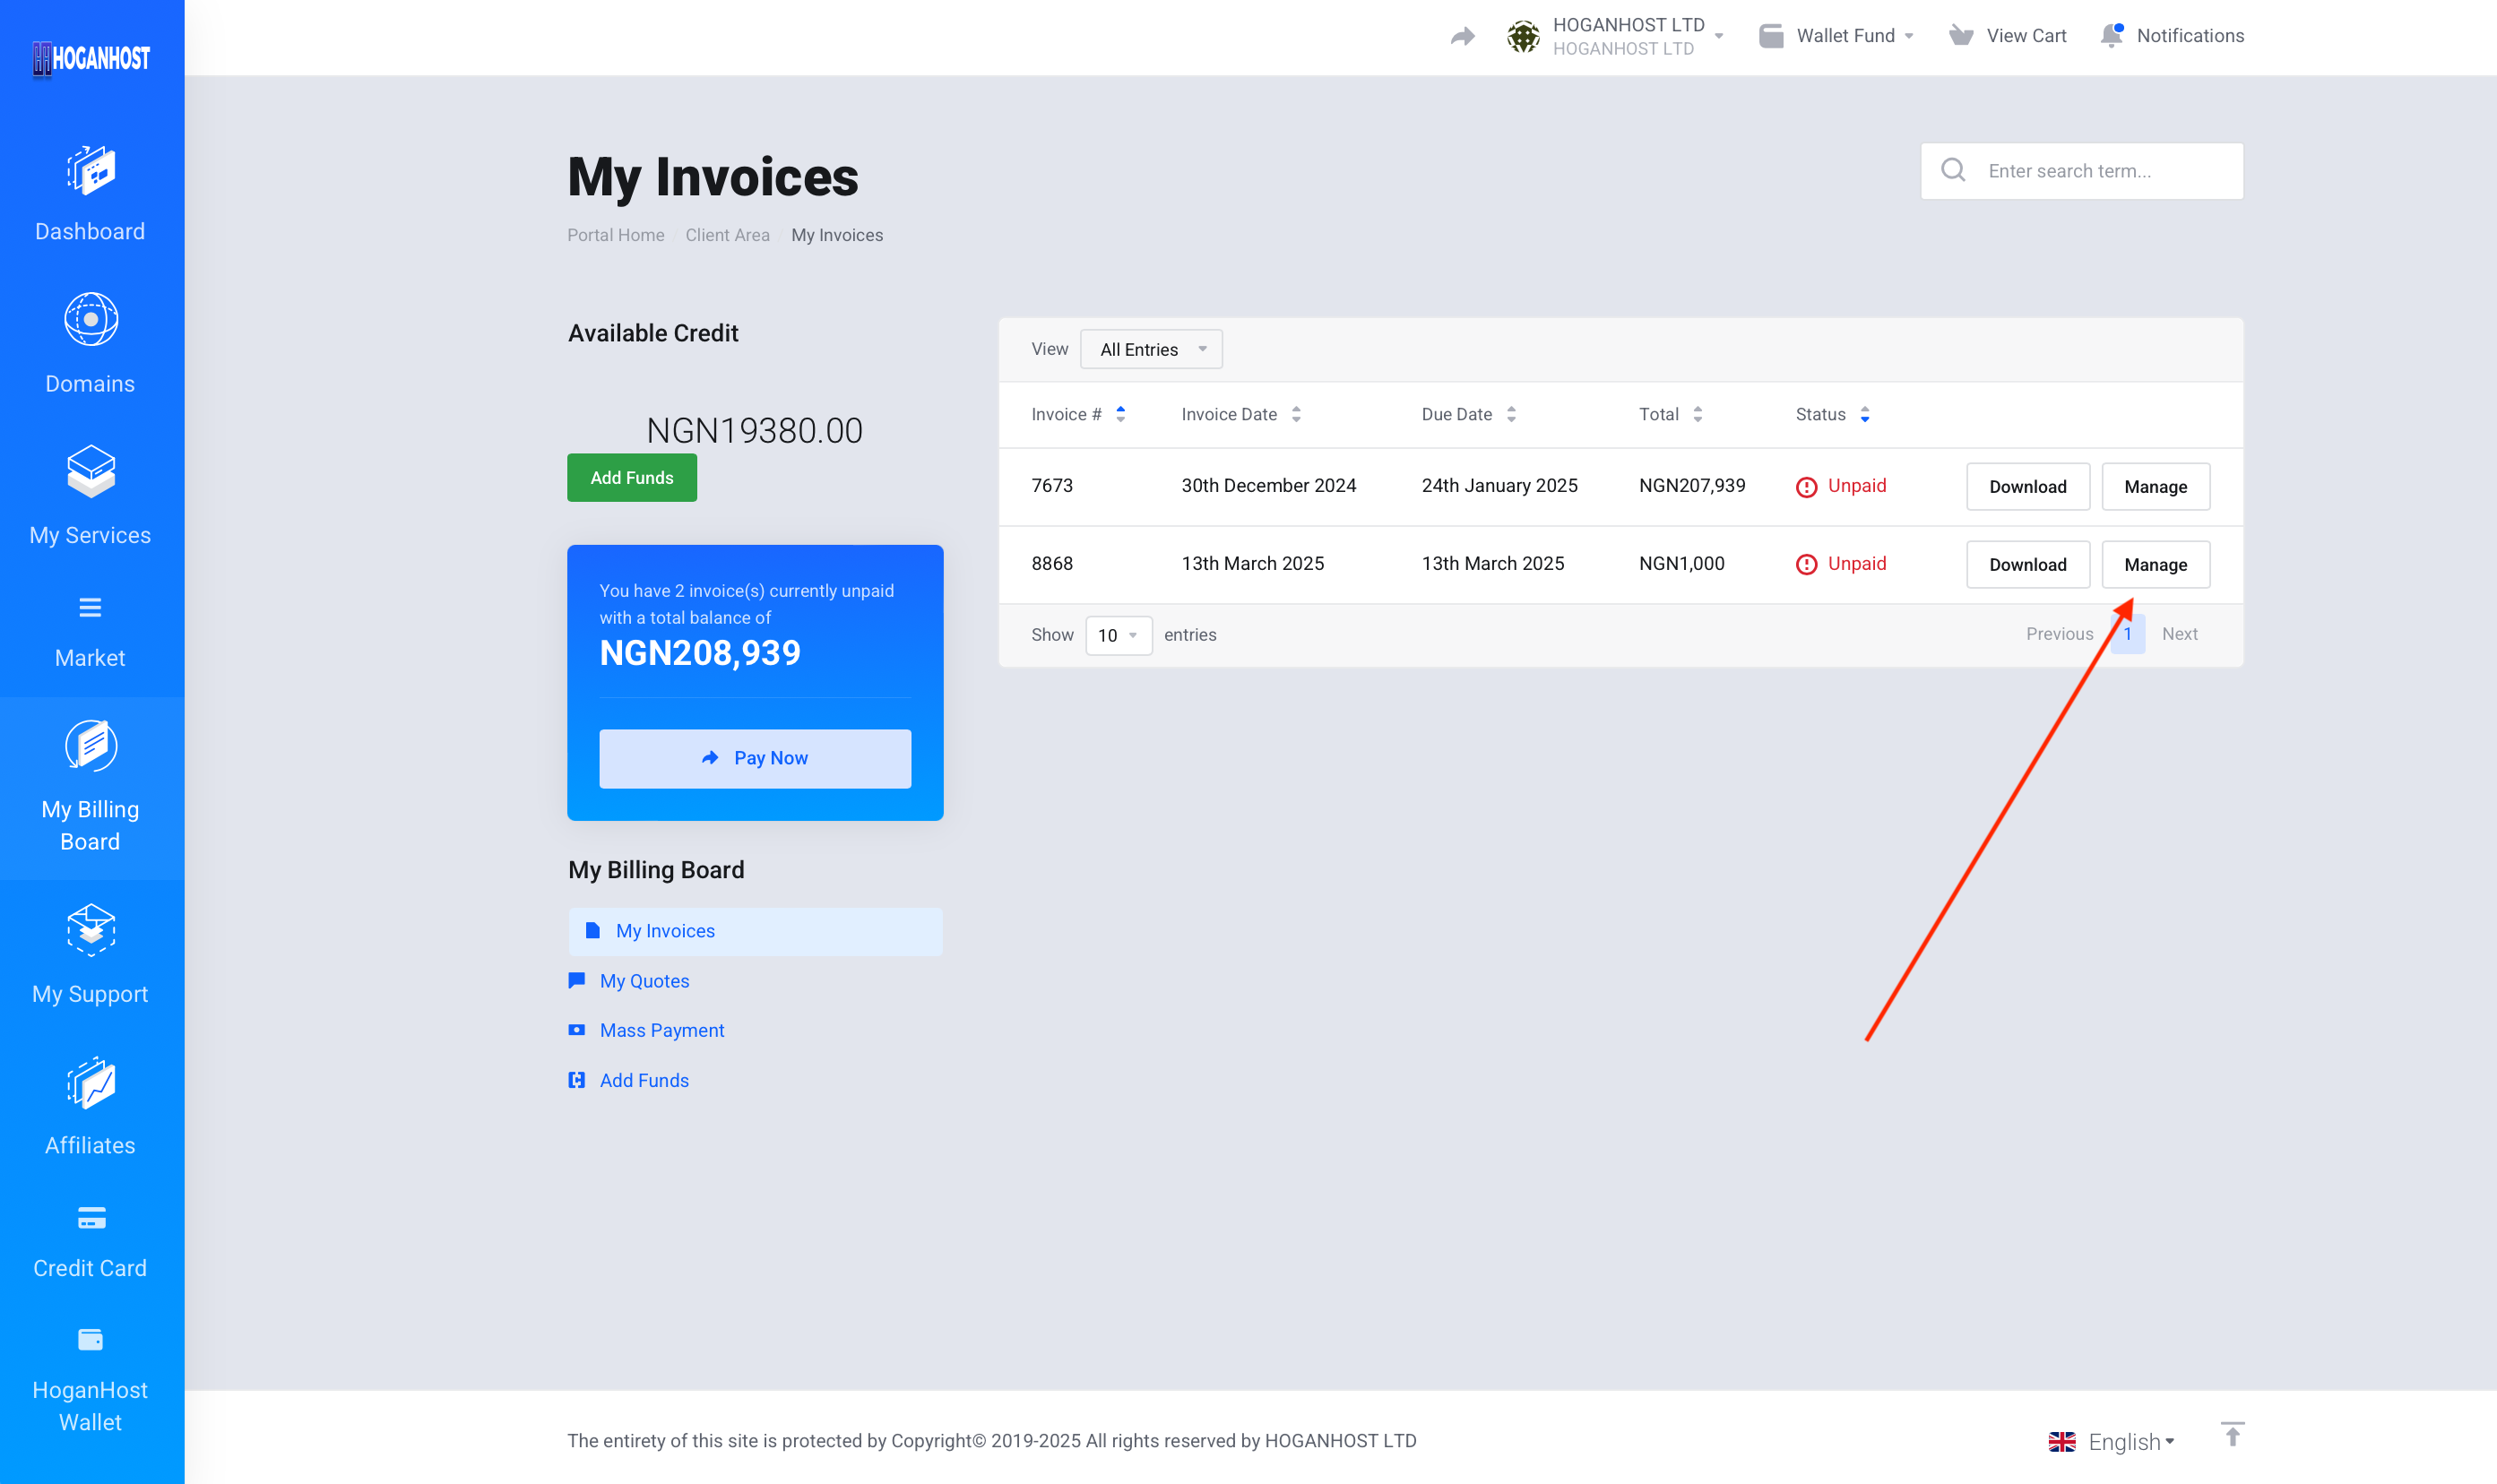Focus the Enter search term field
Image resolution: width=2497 pixels, height=1484 pixels.
[2081, 171]
